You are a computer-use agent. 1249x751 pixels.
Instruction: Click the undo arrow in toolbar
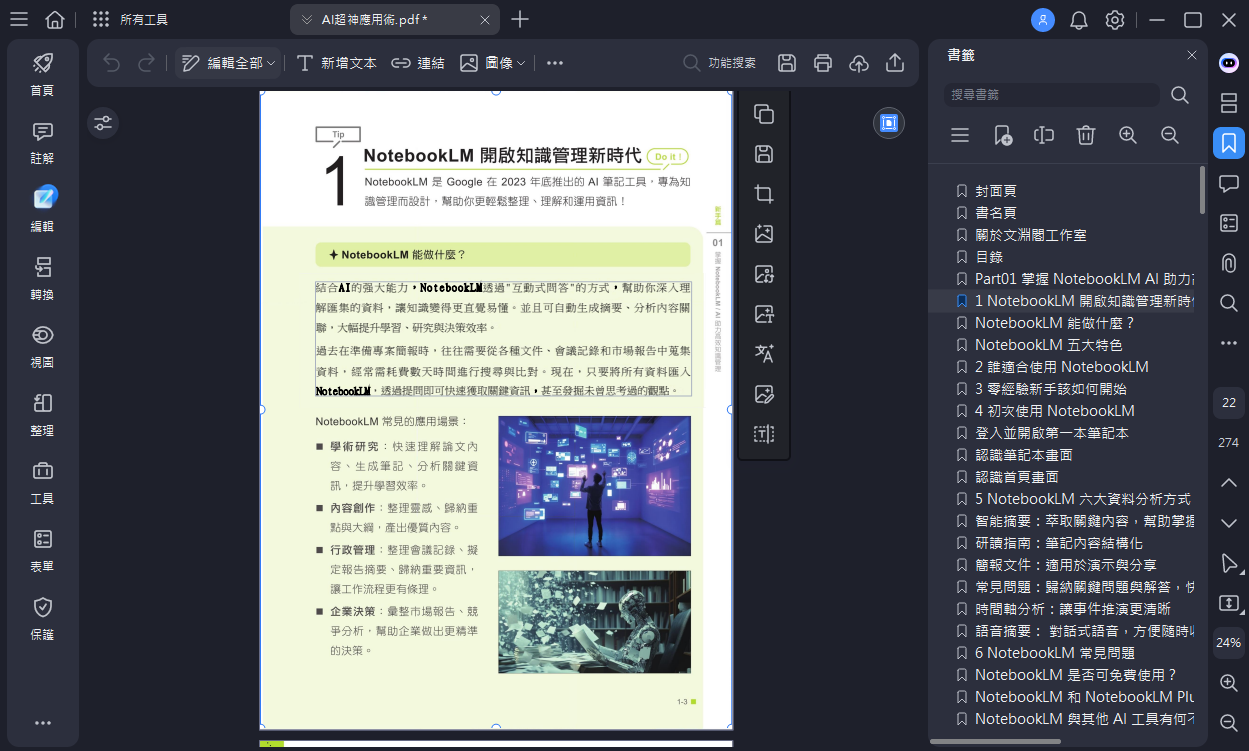111,63
